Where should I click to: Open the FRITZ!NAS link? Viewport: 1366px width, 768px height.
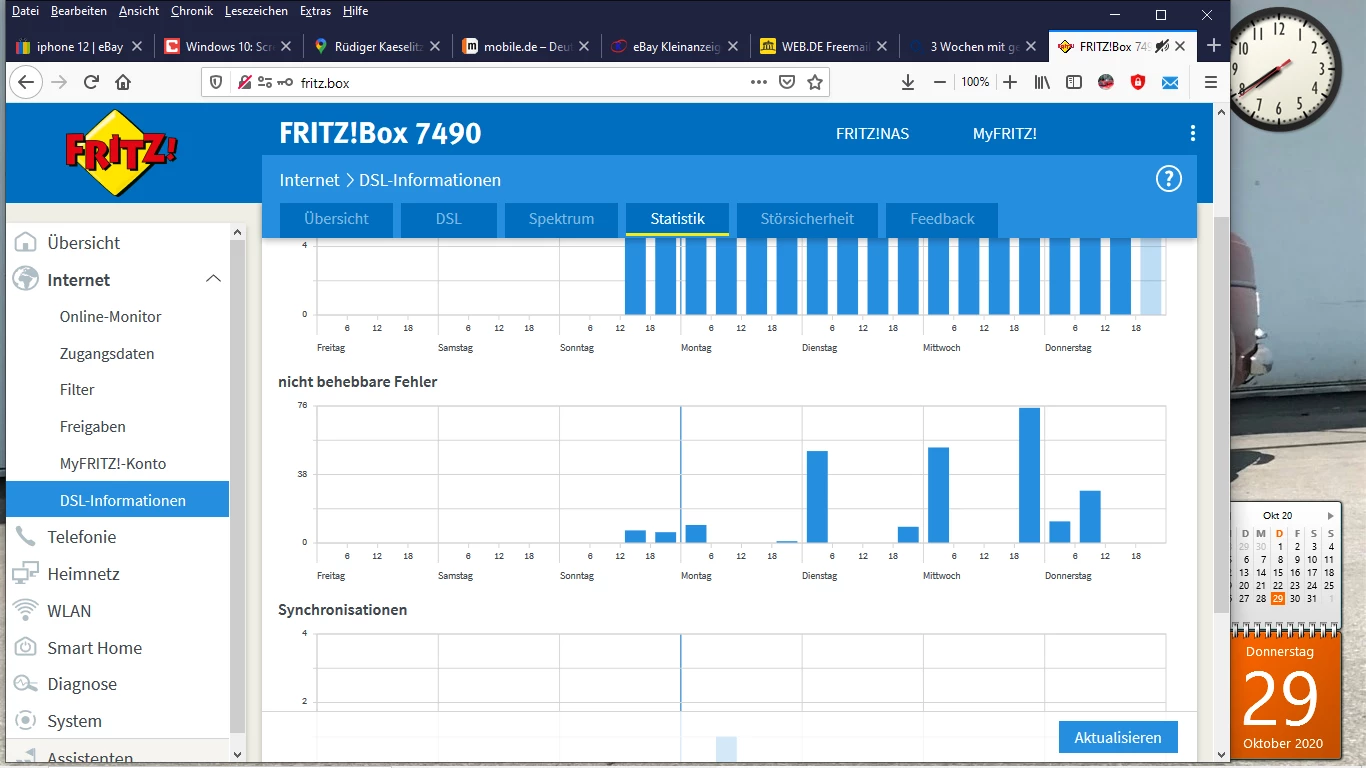(872, 134)
